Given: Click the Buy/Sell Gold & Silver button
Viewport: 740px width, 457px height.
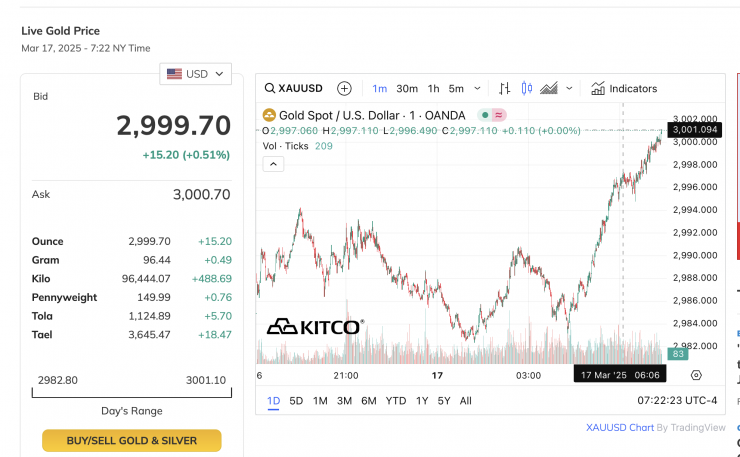Looking at the screenshot, I should coord(131,440).
